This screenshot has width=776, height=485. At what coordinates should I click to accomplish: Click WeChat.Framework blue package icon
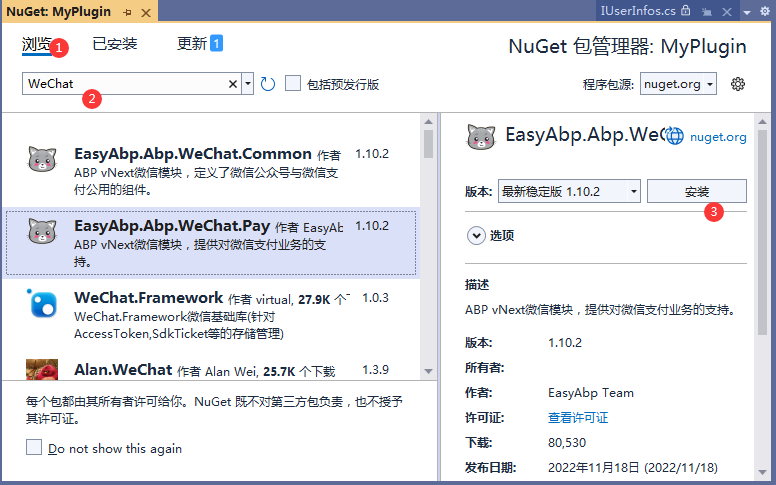pos(42,303)
